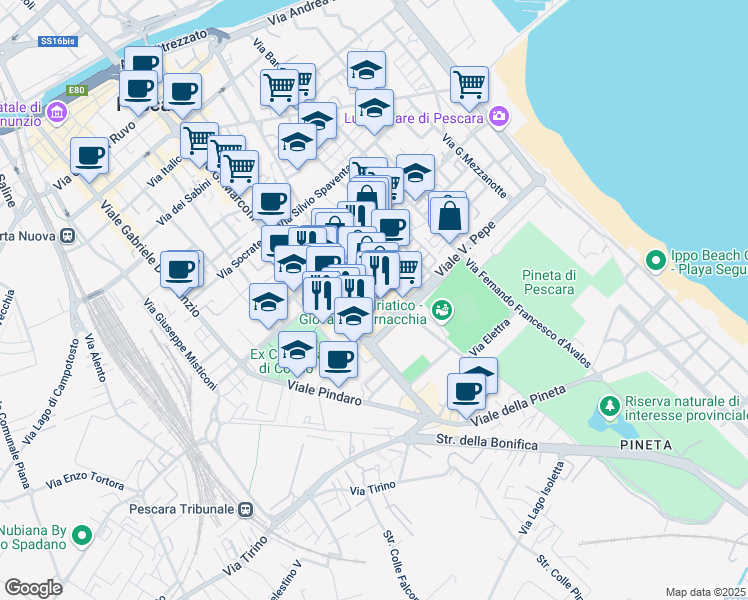Select the Riserva naturale di interesse provinciale label

(686, 408)
